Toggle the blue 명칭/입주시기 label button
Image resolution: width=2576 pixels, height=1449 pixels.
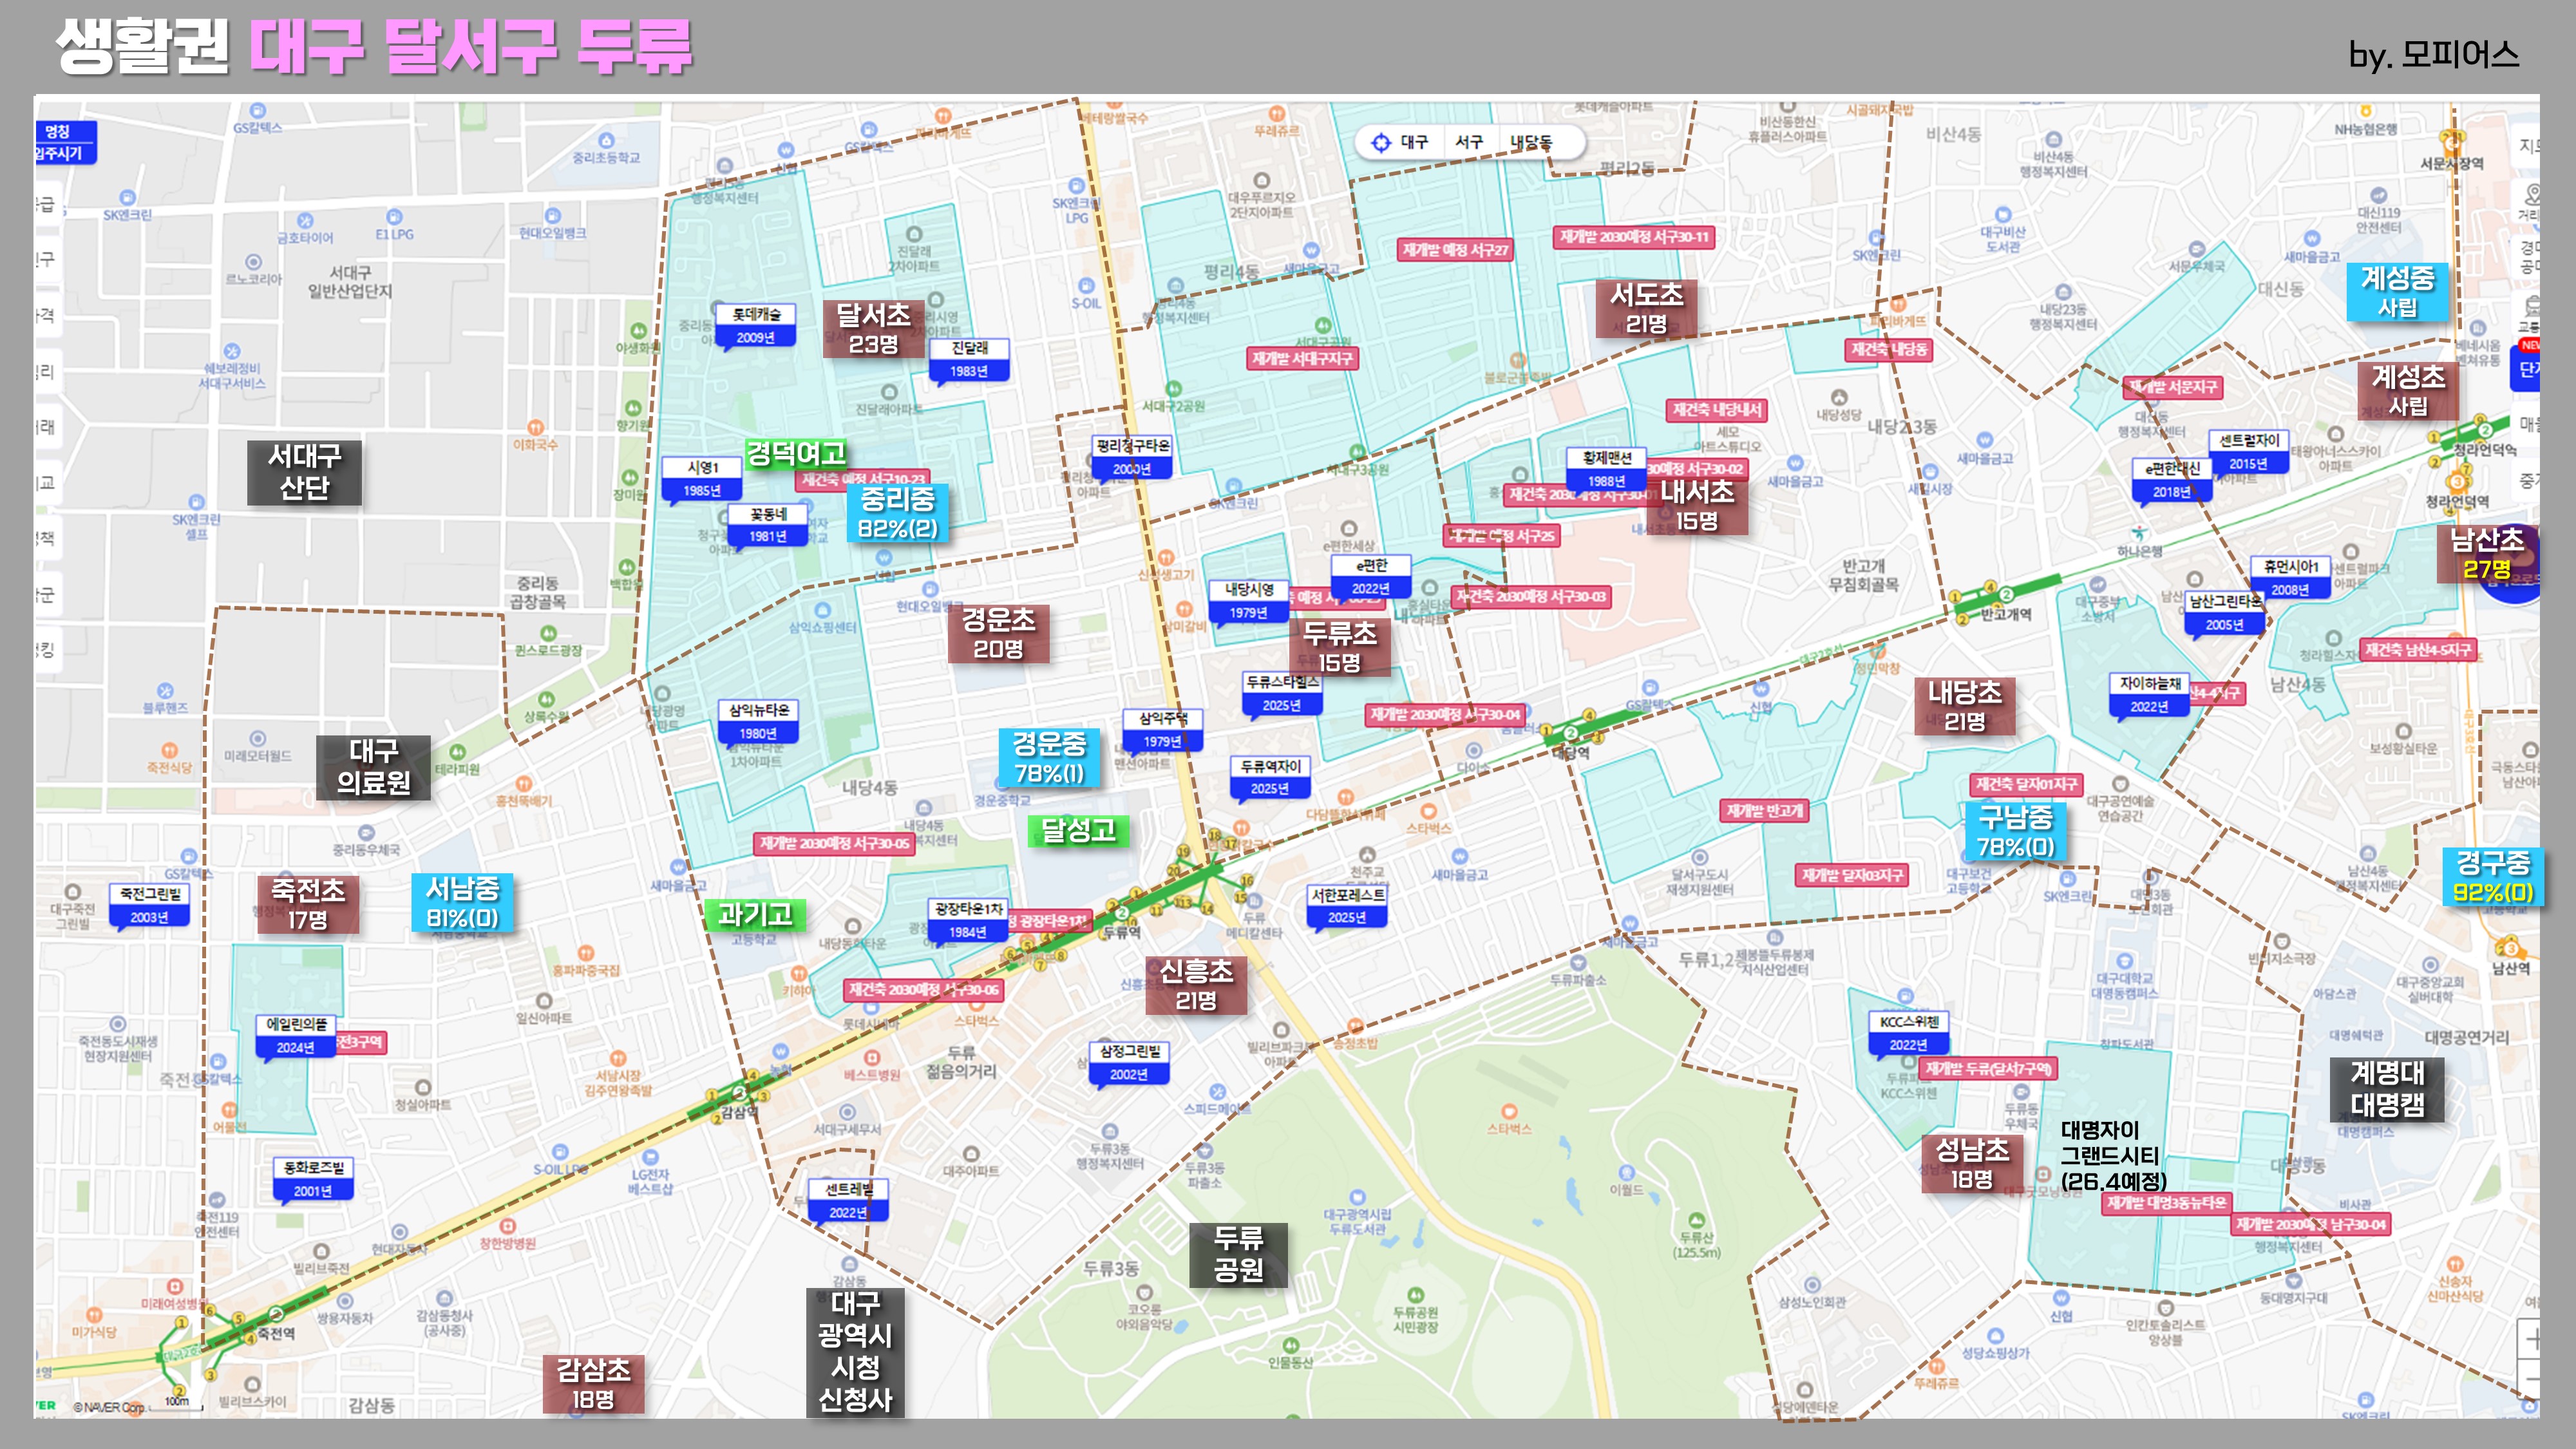[x=64, y=142]
